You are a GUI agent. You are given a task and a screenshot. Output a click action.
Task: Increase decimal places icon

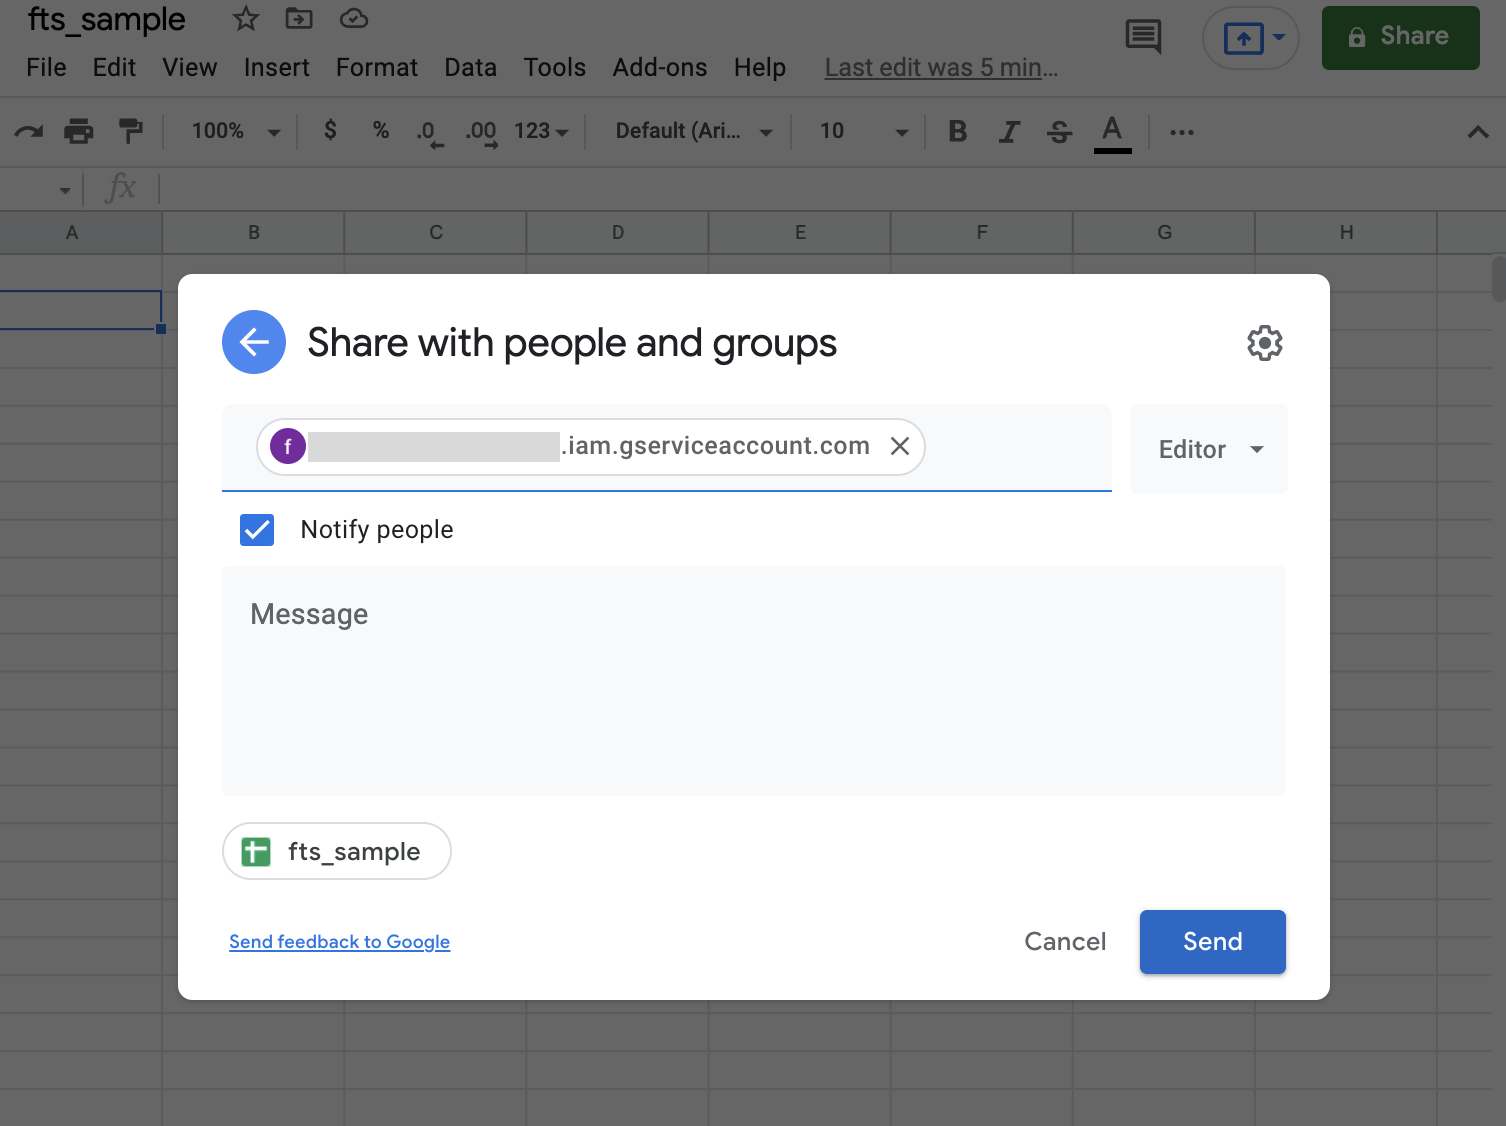482,132
